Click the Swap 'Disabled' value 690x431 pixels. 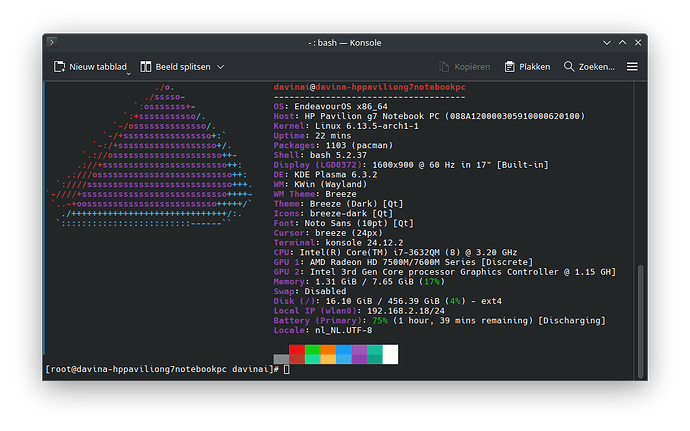(325, 291)
